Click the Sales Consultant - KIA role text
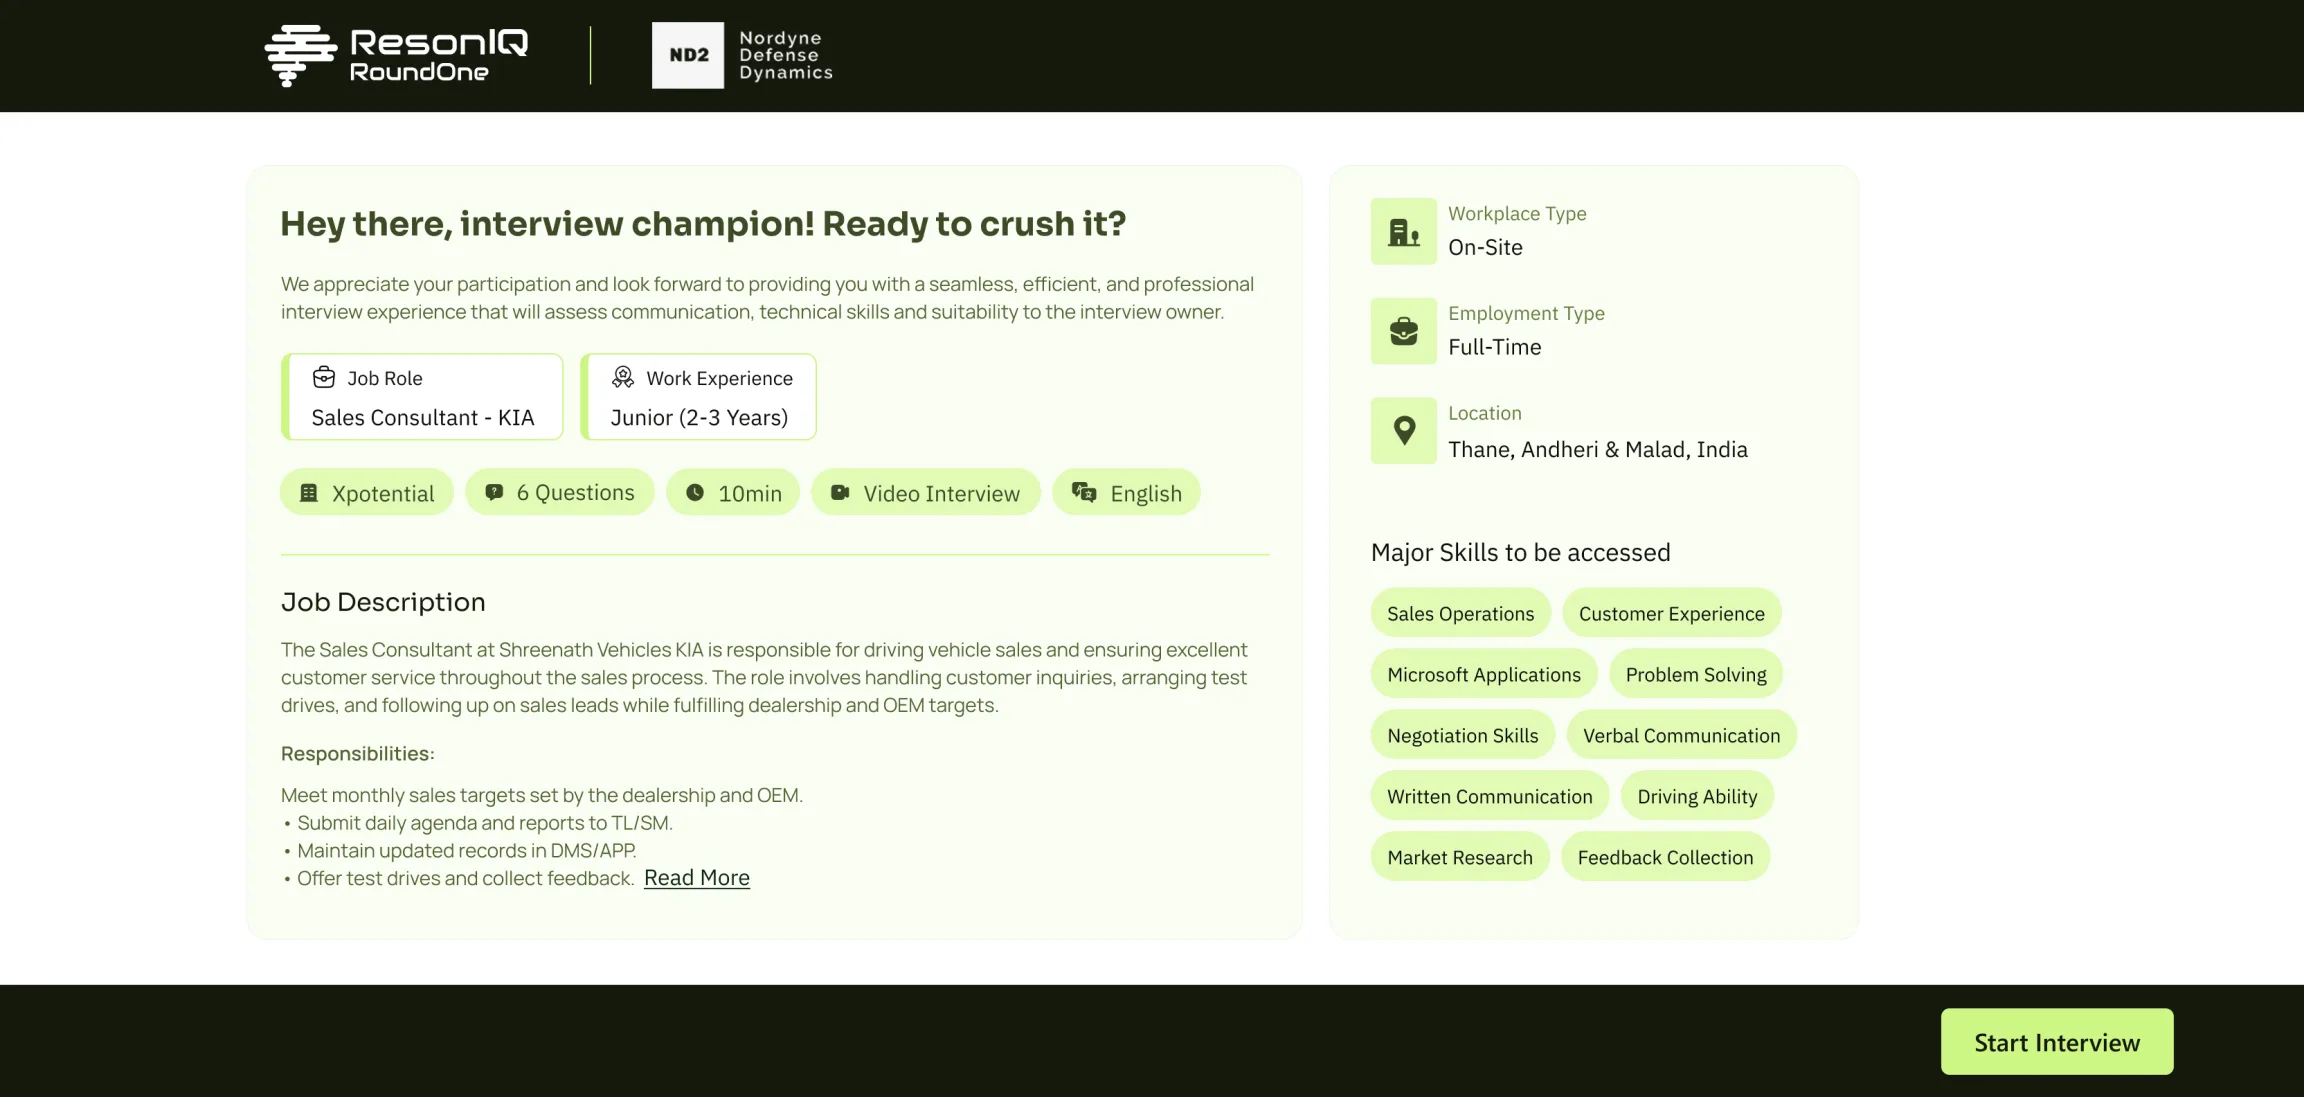 point(423,417)
